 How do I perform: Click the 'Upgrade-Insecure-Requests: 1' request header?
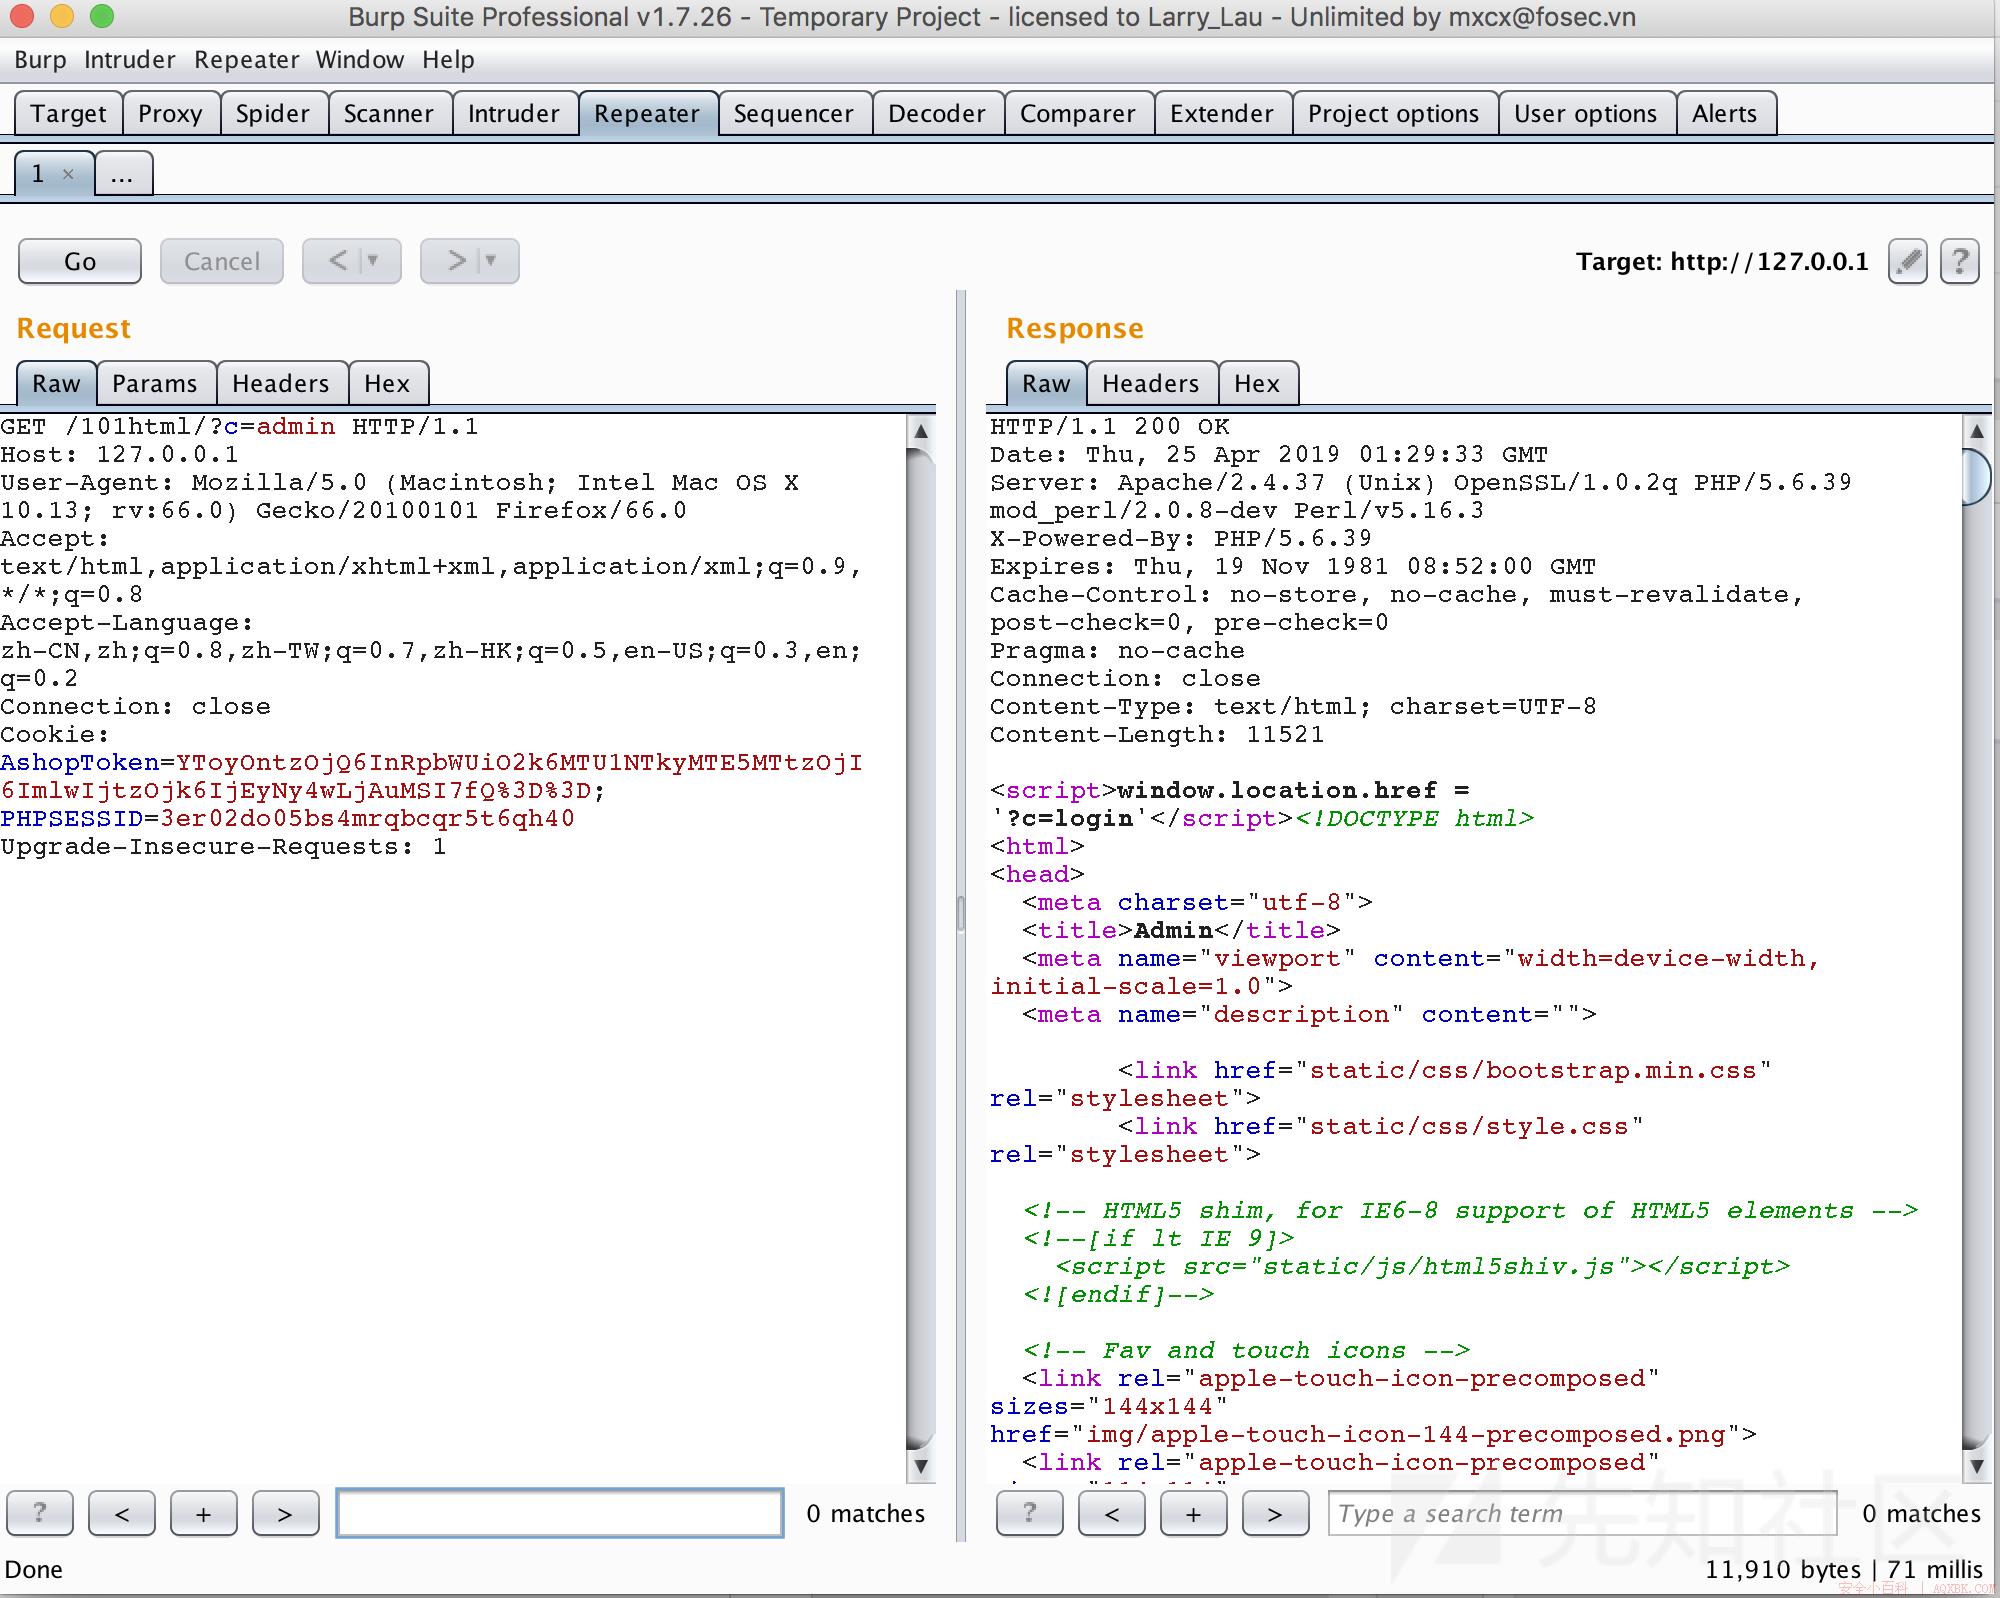(223, 847)
